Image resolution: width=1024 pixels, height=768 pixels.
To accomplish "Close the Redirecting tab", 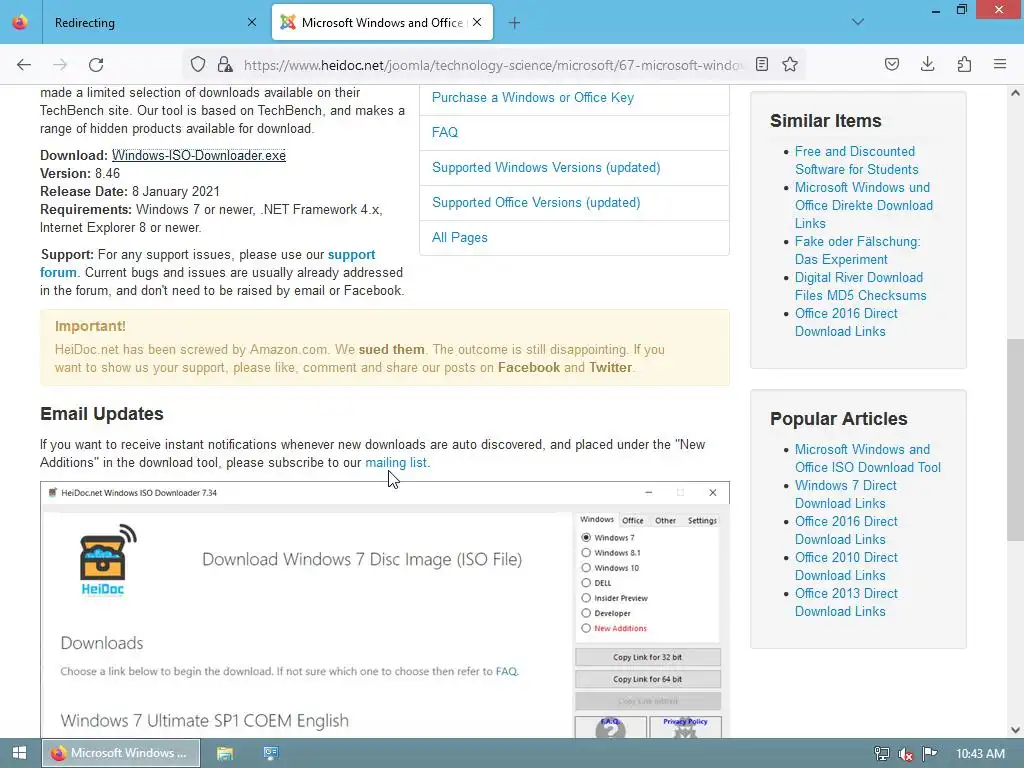I will pos(251,22).
